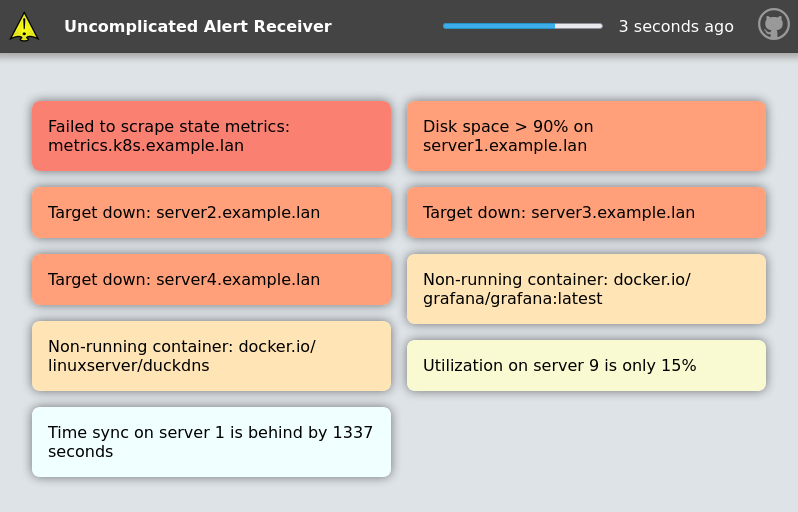Select the Non-running container duckdns alert
Image resolution: width=798 pixels, height=512 pixels.
click(211, 356)
